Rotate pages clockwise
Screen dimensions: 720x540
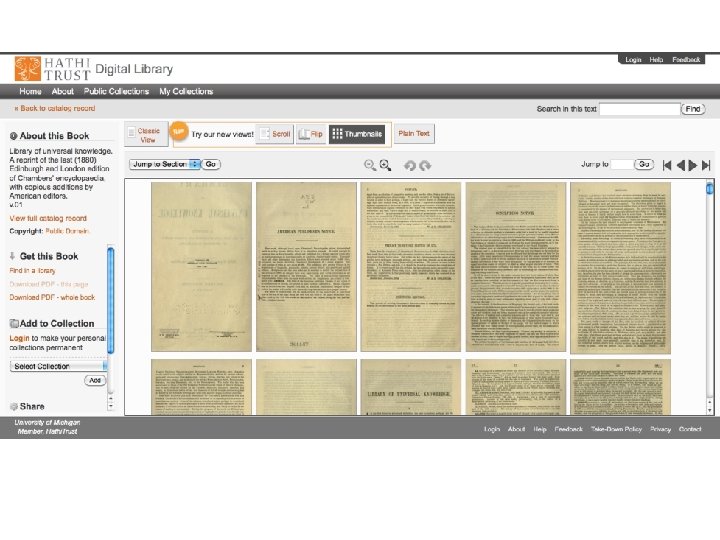(x=425, y=165)
